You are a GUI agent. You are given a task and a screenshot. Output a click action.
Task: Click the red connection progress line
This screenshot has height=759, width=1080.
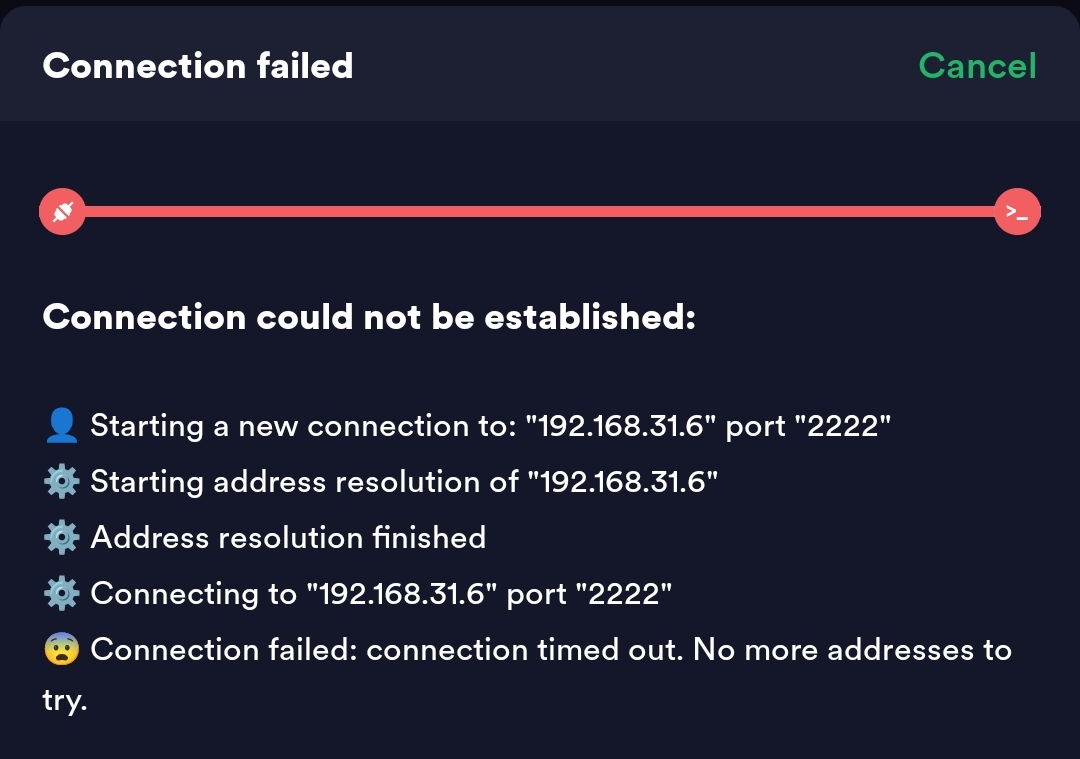click(x=540, y=212)
